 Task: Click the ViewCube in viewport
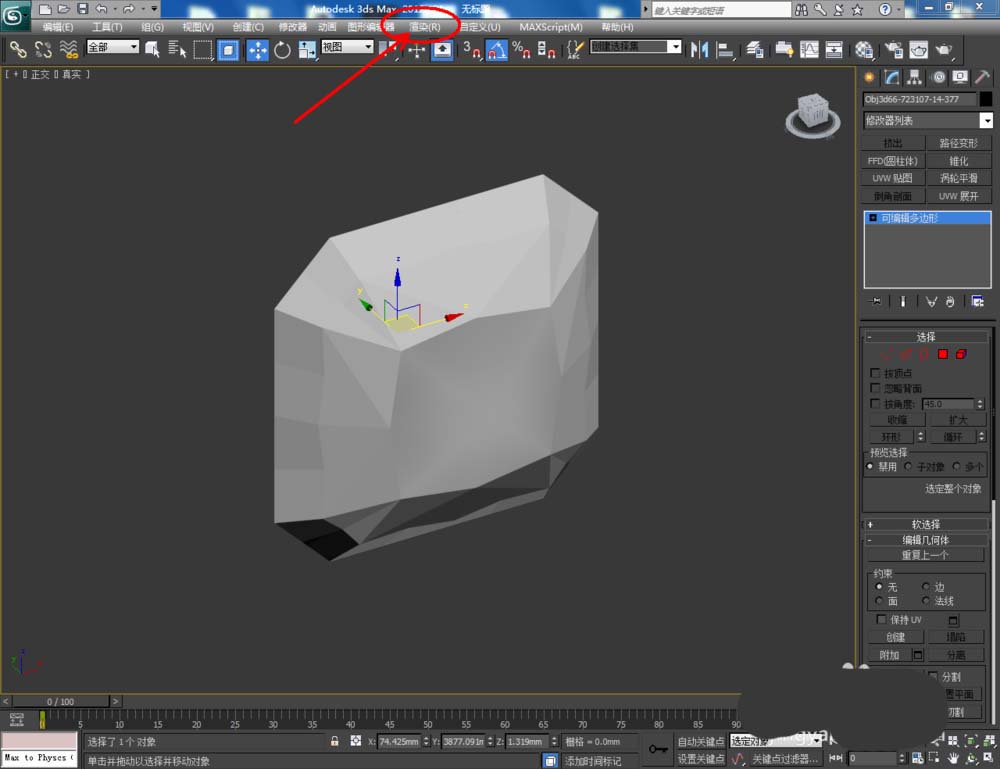(x=812, y=111)
